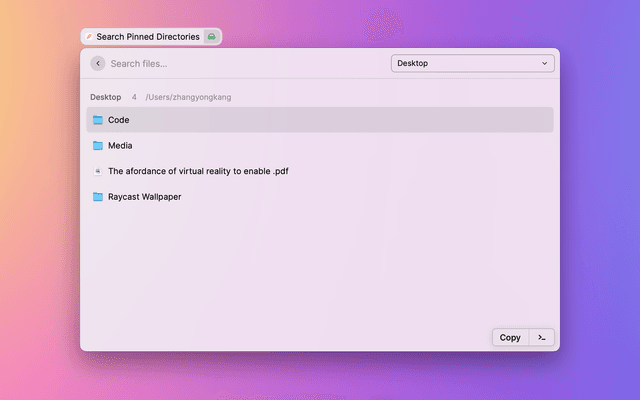Click the Code folder icon
The width and height of the screenshot is (640, 400).
coord(98,120)
